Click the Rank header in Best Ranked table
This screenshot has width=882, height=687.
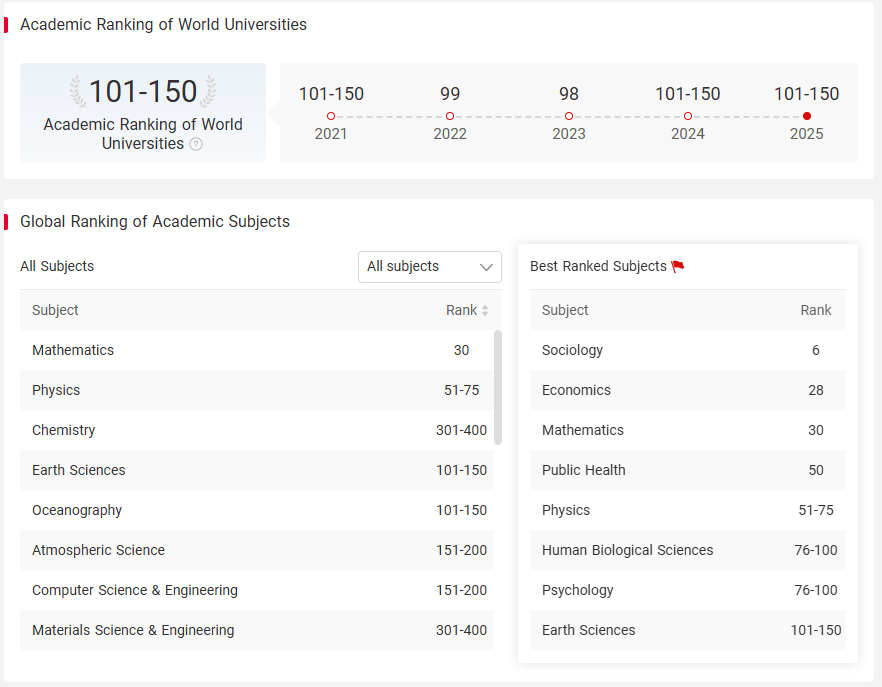pos(816,310)
